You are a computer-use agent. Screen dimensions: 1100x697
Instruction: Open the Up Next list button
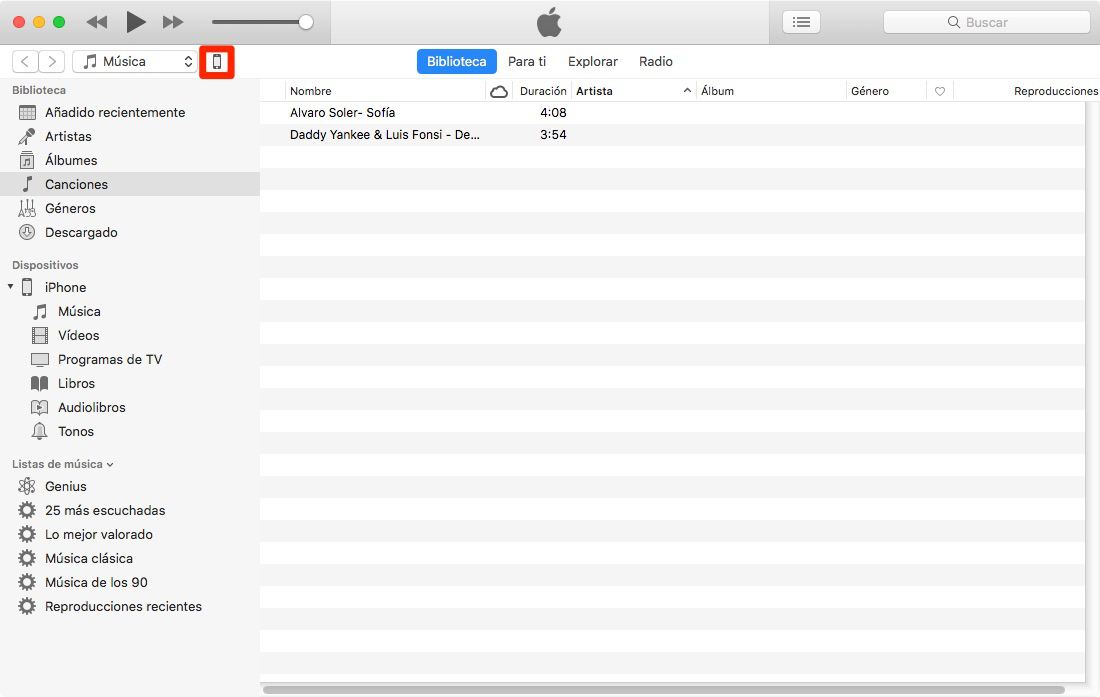[801, 22]
